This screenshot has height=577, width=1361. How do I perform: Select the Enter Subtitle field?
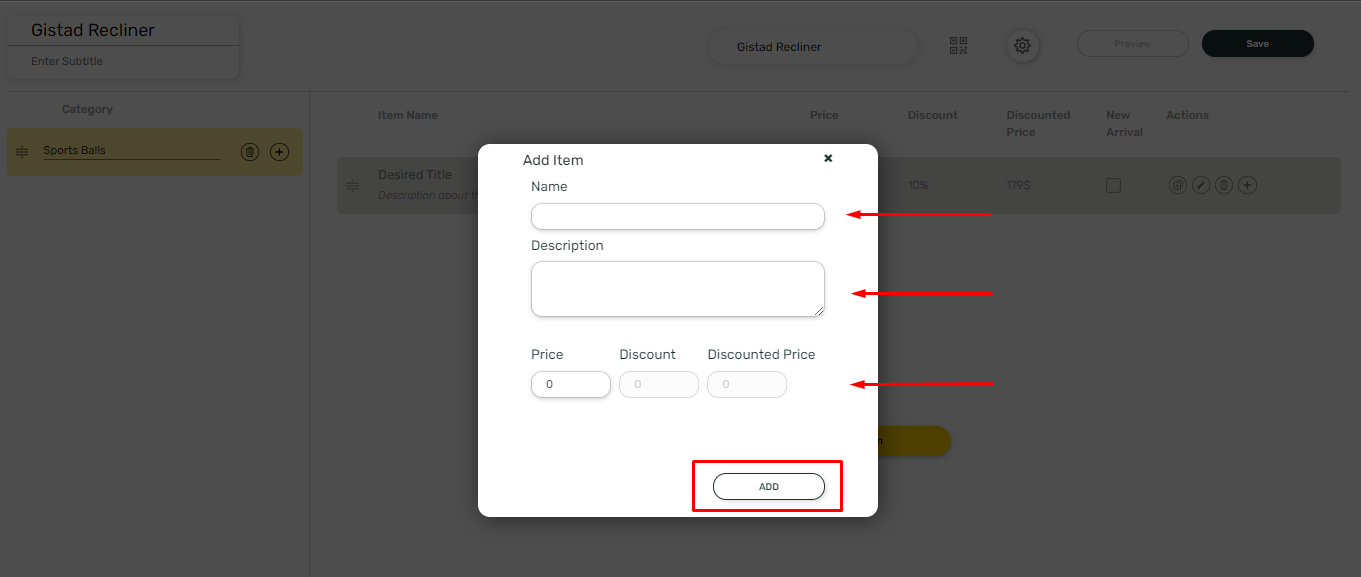122,61
